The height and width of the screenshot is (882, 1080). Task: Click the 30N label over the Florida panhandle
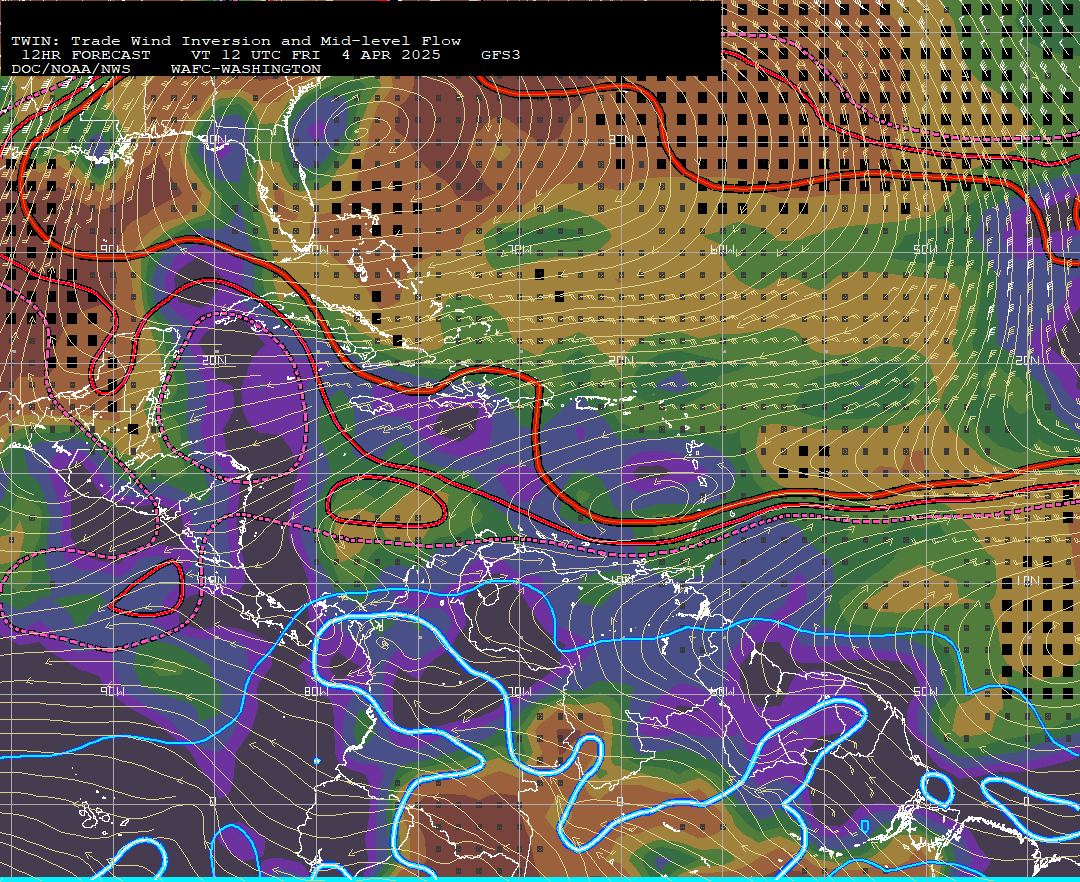point(214,140)
